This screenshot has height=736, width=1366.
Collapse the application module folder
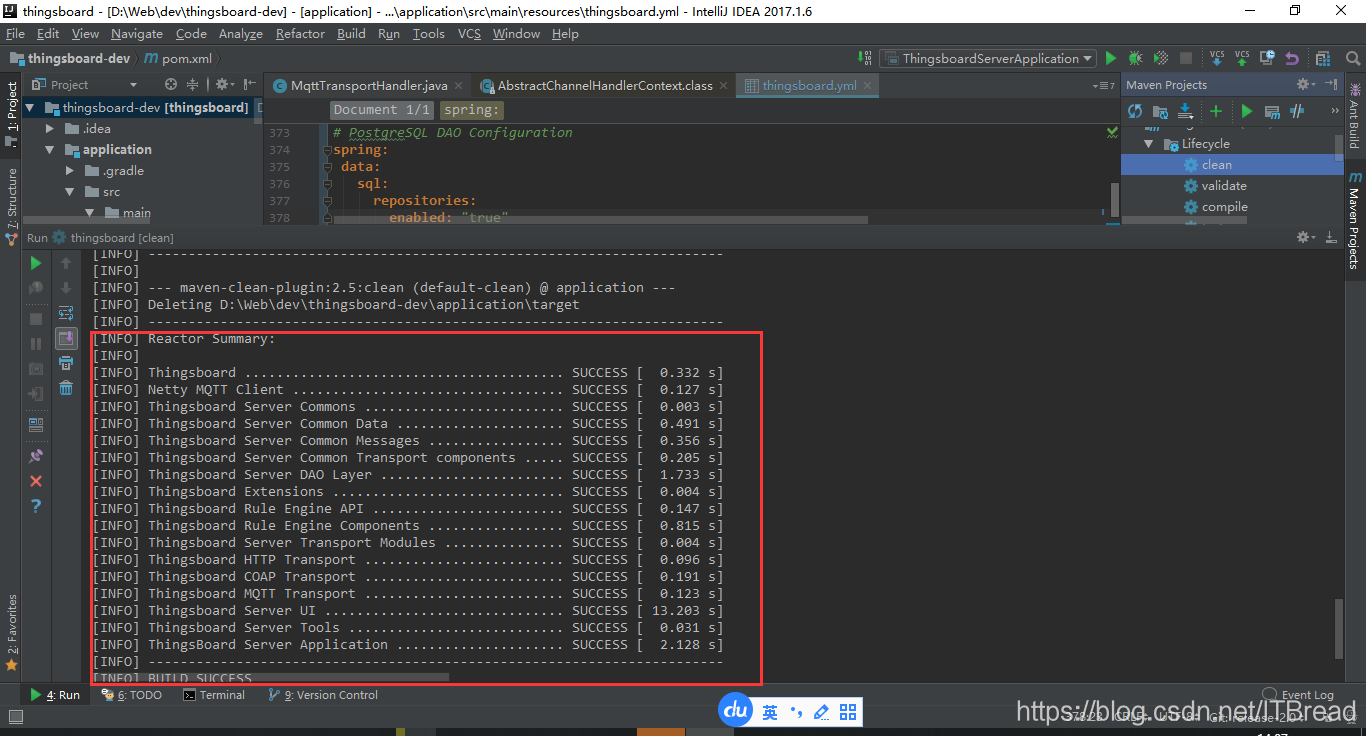click(x=50, y=150)
